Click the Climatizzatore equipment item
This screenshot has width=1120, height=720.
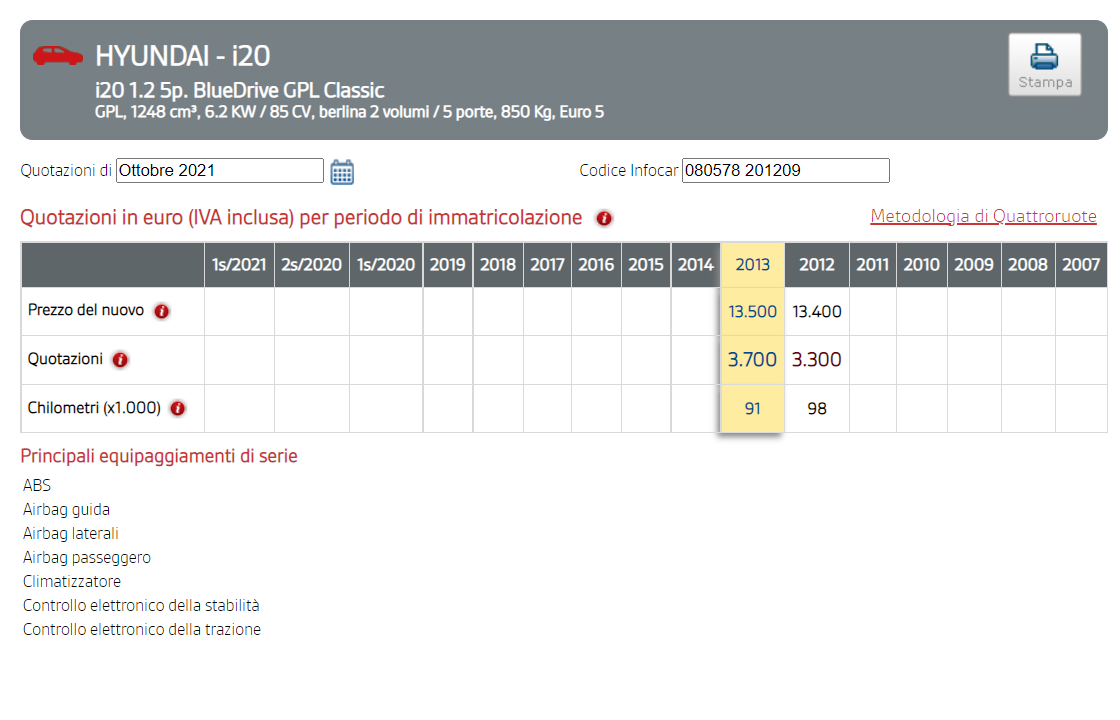(72, 581)
